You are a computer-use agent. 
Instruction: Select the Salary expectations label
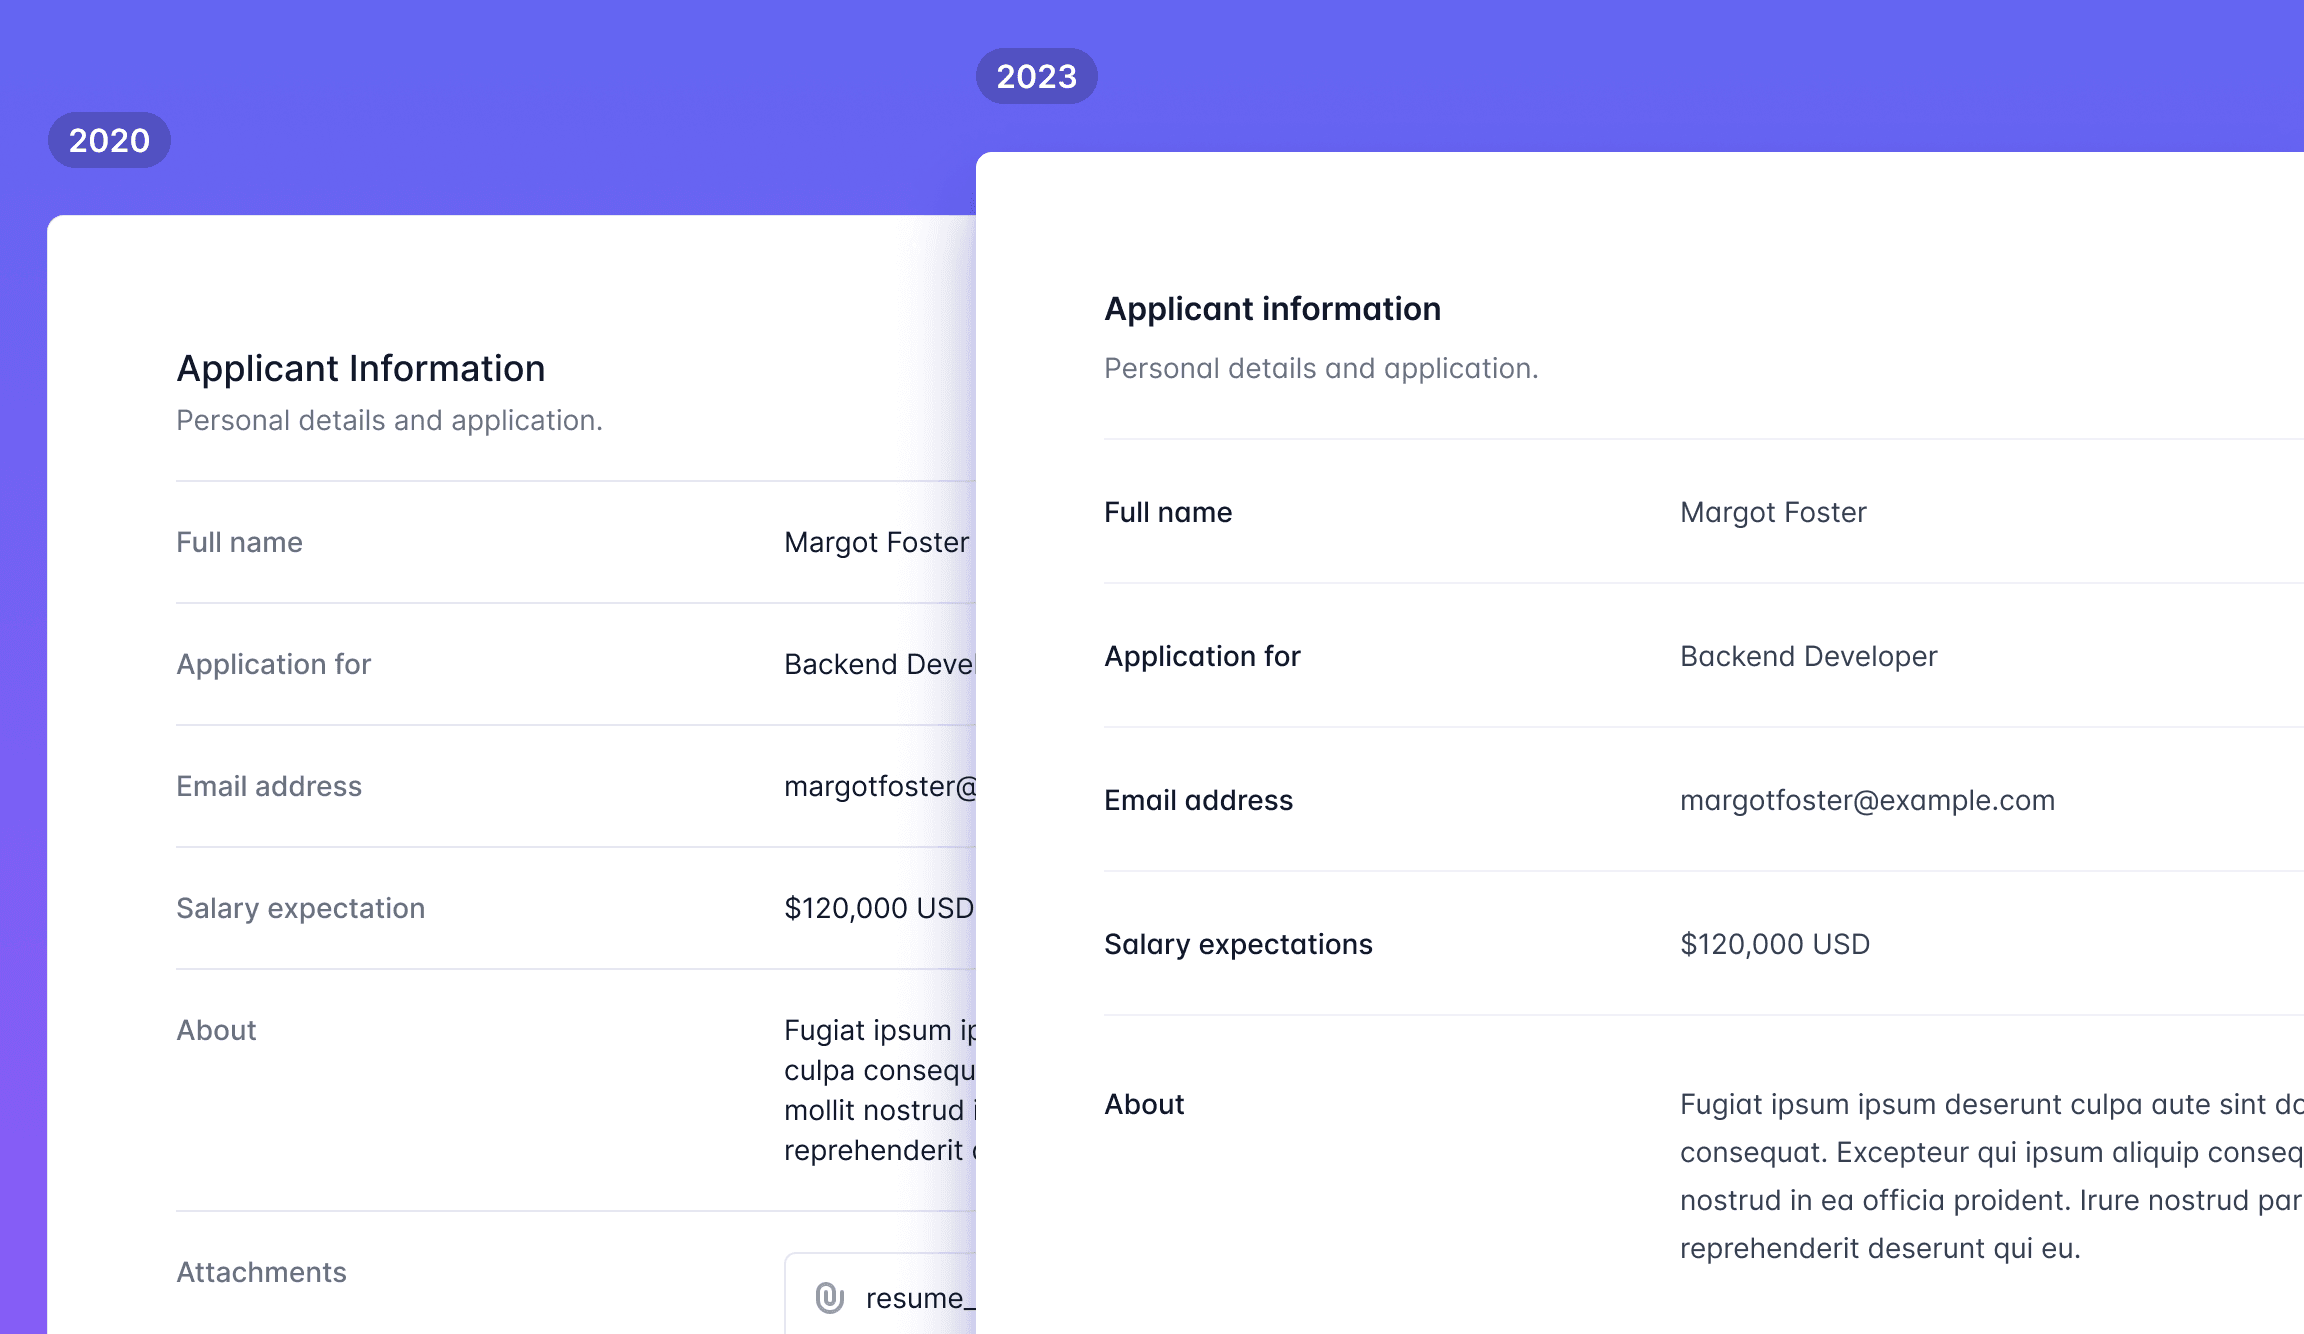point(1238,944)
